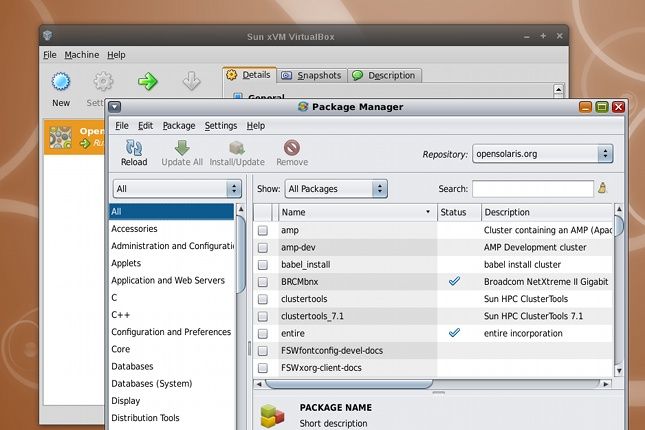Image resolution: width=645 pixels, height=430 pixels.
Task: Sort by the Name column header
Action: [x=357, y=212]
